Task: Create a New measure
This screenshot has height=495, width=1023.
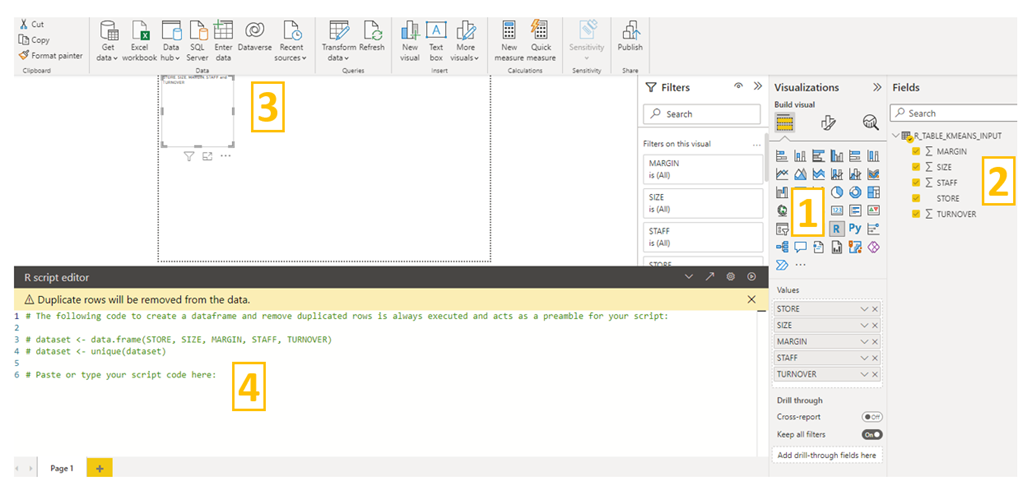Action: point(510,40)
